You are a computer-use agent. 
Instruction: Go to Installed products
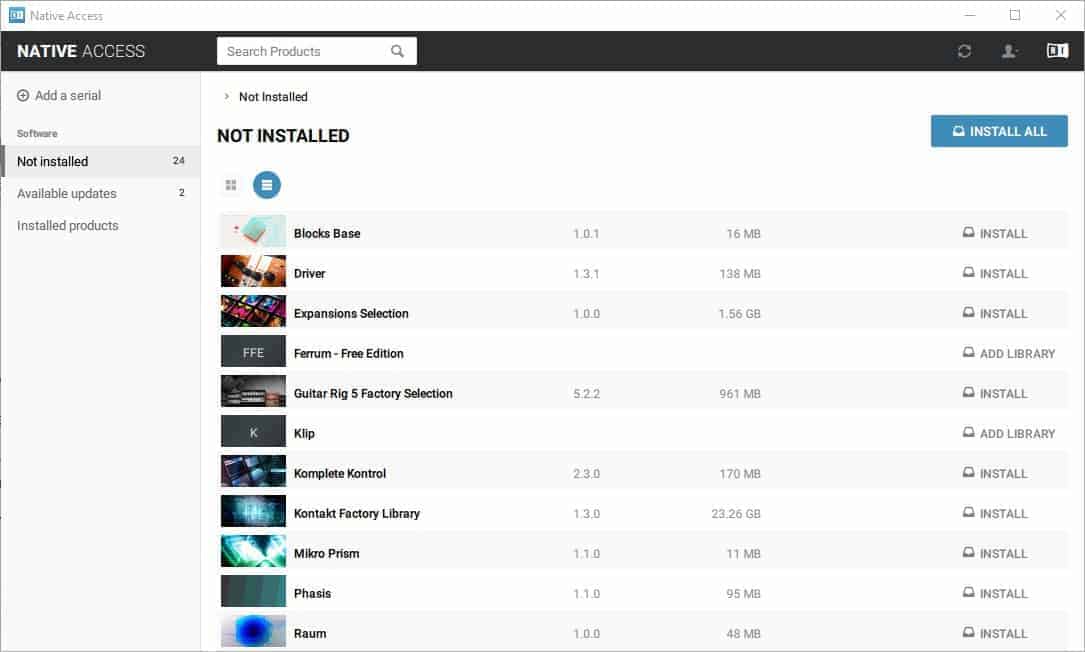[x=68, y=225]
